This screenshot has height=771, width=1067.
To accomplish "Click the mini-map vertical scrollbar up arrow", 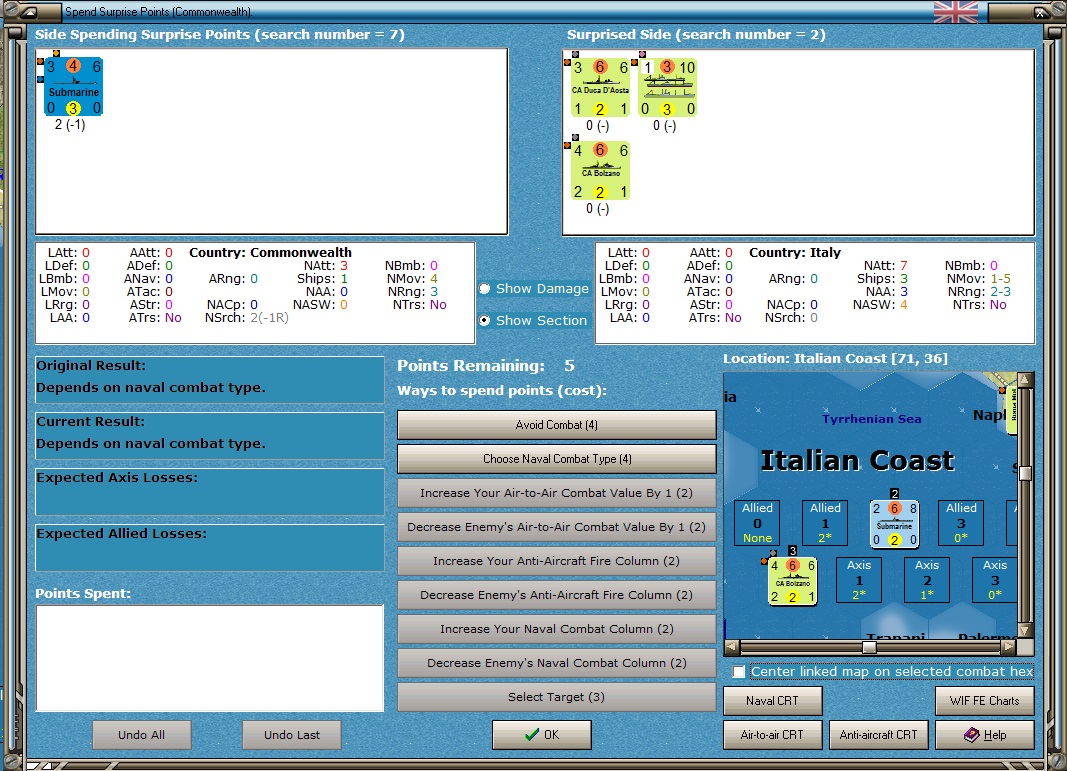I will tap(1025, 380).
